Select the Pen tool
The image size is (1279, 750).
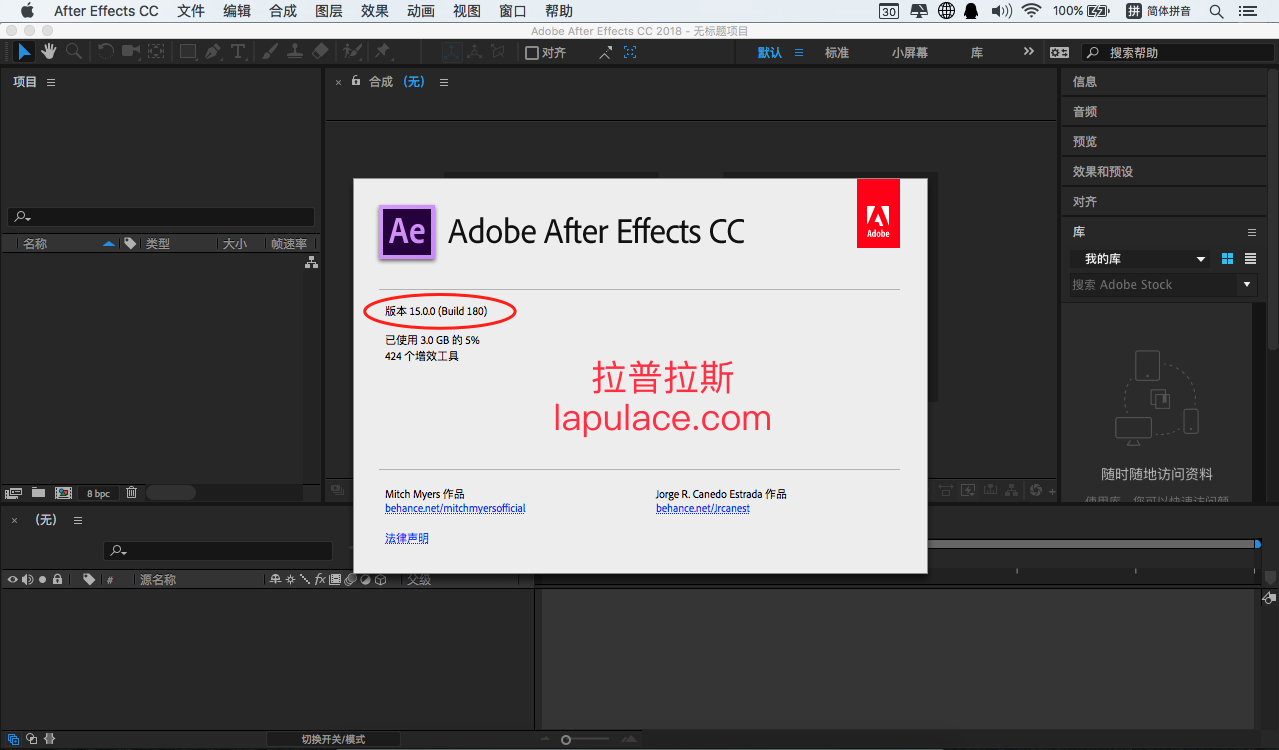(213, 52)
